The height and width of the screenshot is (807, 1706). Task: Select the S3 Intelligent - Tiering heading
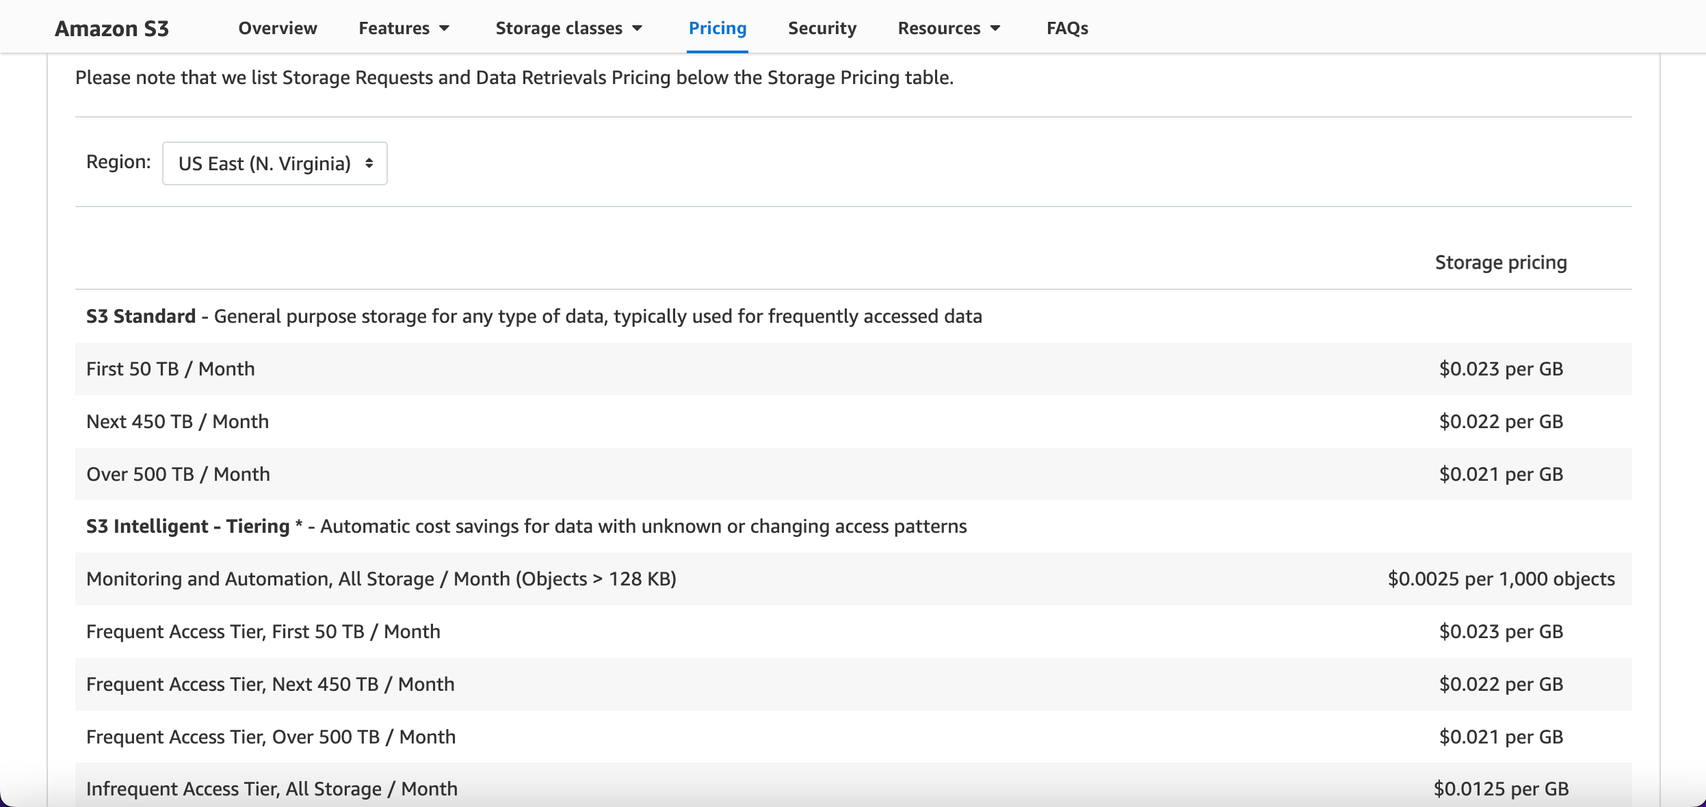(x=188, y=526)
